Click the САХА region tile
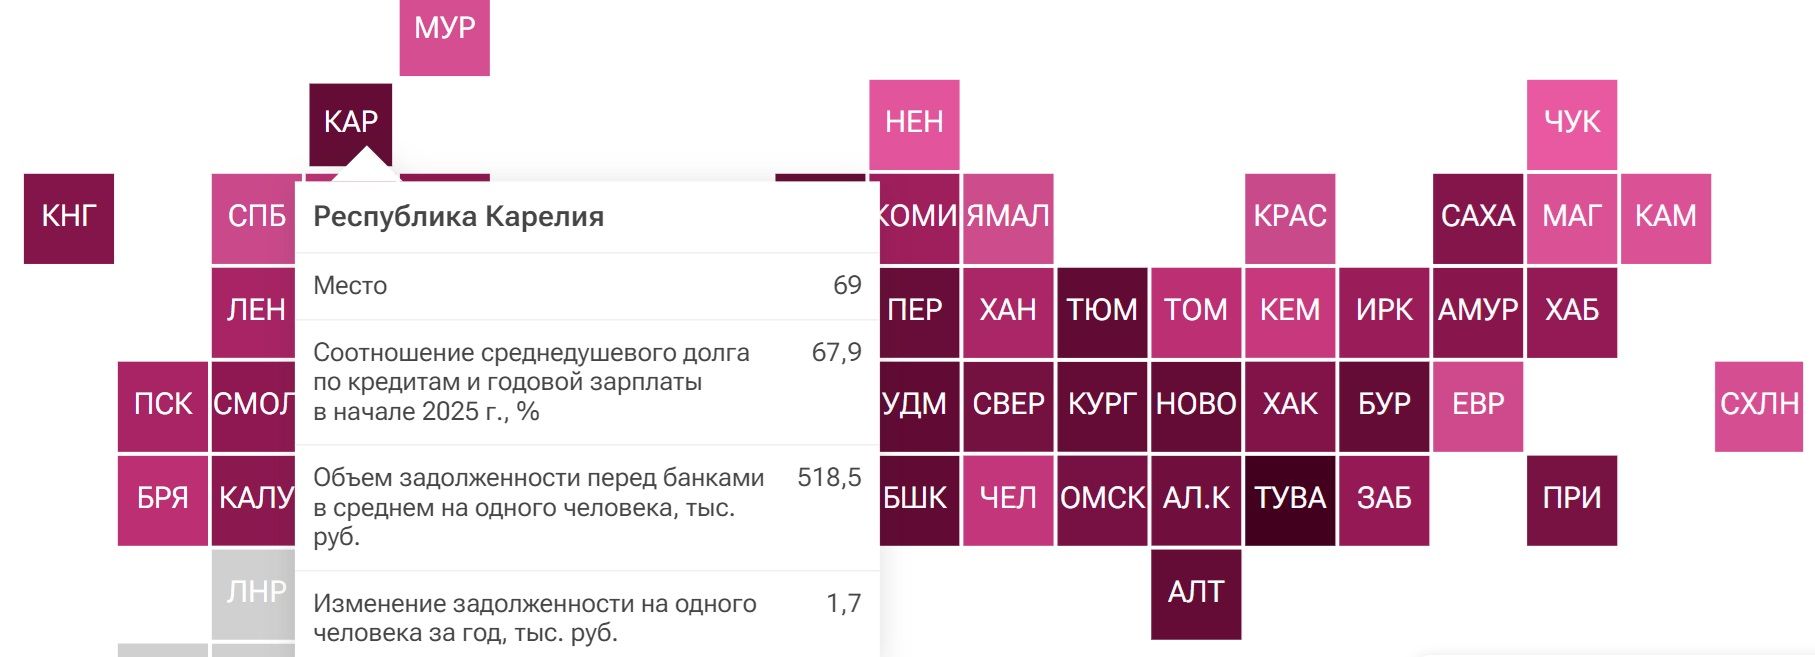The image size is (1815, 657). (1477, 218)
